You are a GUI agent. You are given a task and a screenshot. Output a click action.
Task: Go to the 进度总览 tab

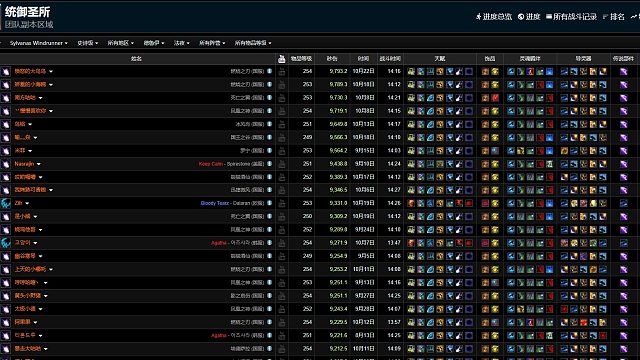[x=494, y=17]
